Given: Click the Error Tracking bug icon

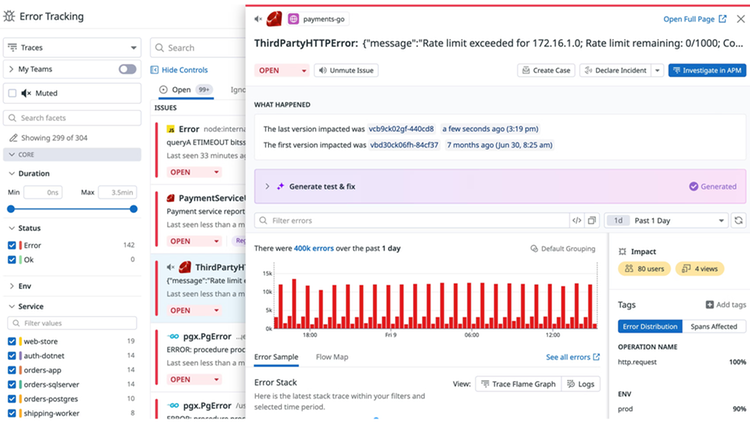Looking at the screenshot, I should coord(9,16).
